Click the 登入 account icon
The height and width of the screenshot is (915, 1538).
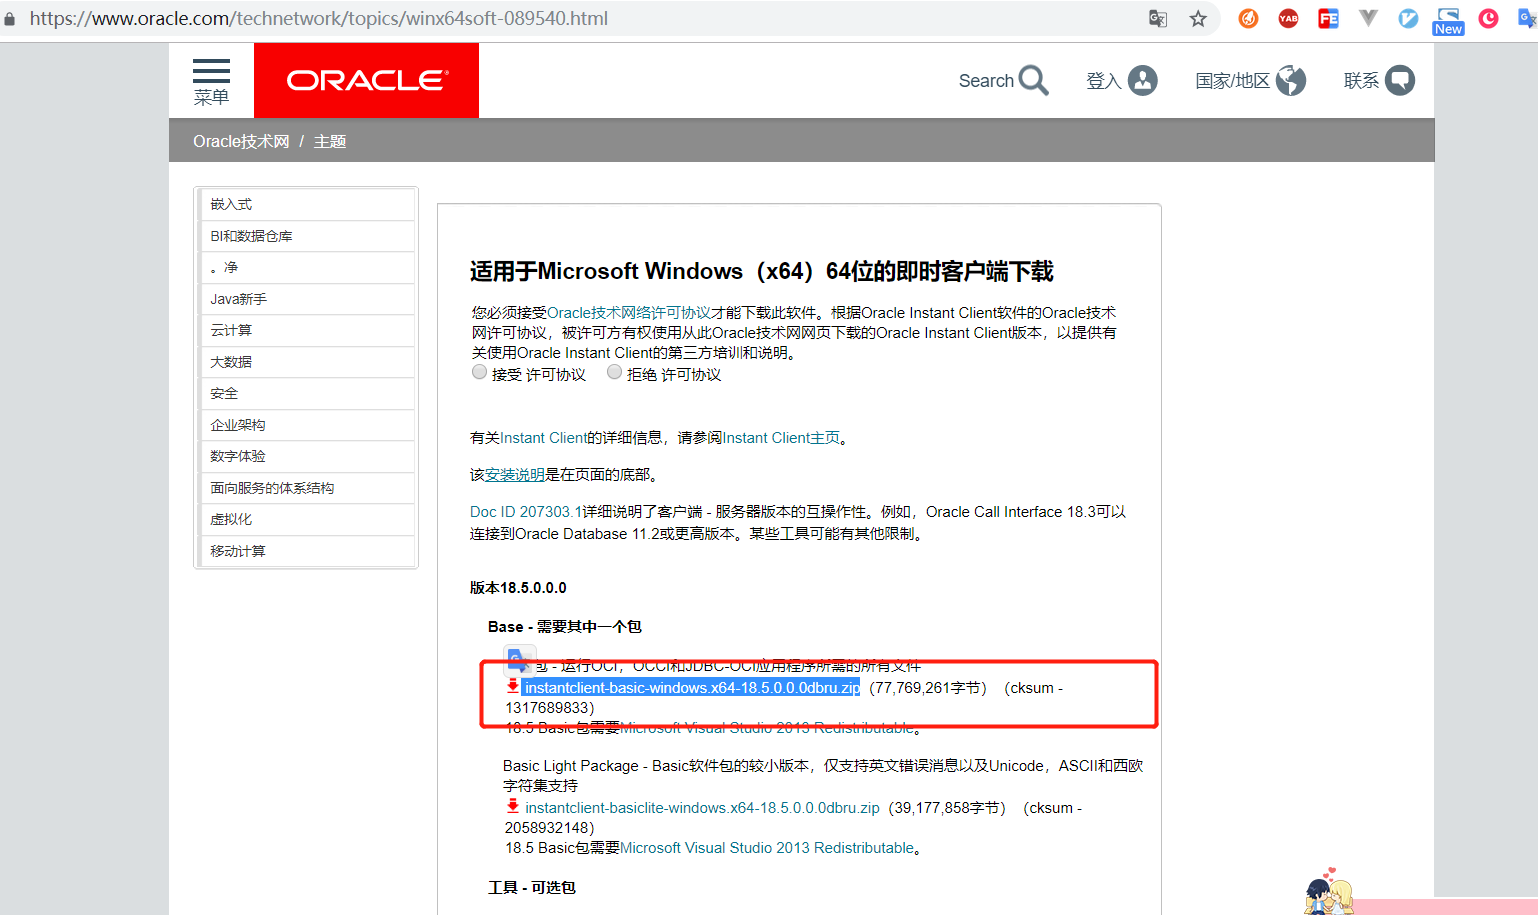[1143, 80]
